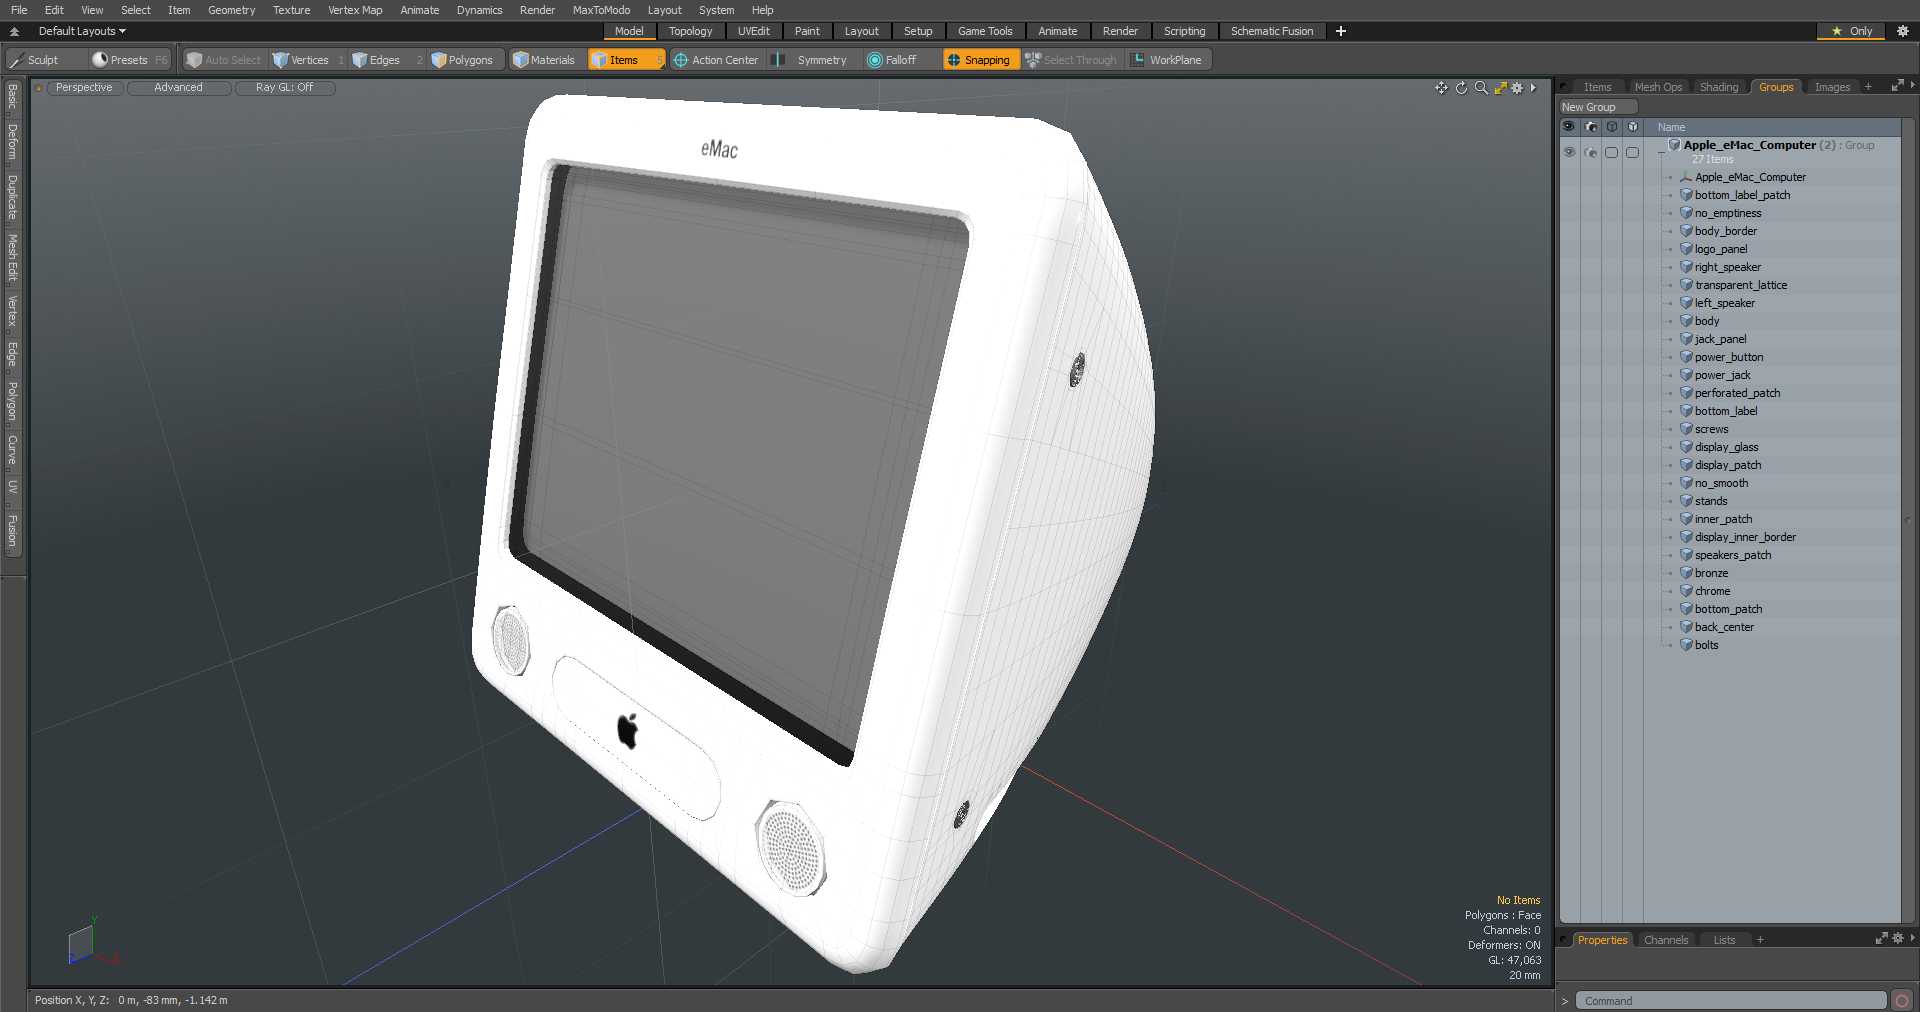Maximize the Properties panel
The image size is (1920, 1012).
[x=1881, y=939]
